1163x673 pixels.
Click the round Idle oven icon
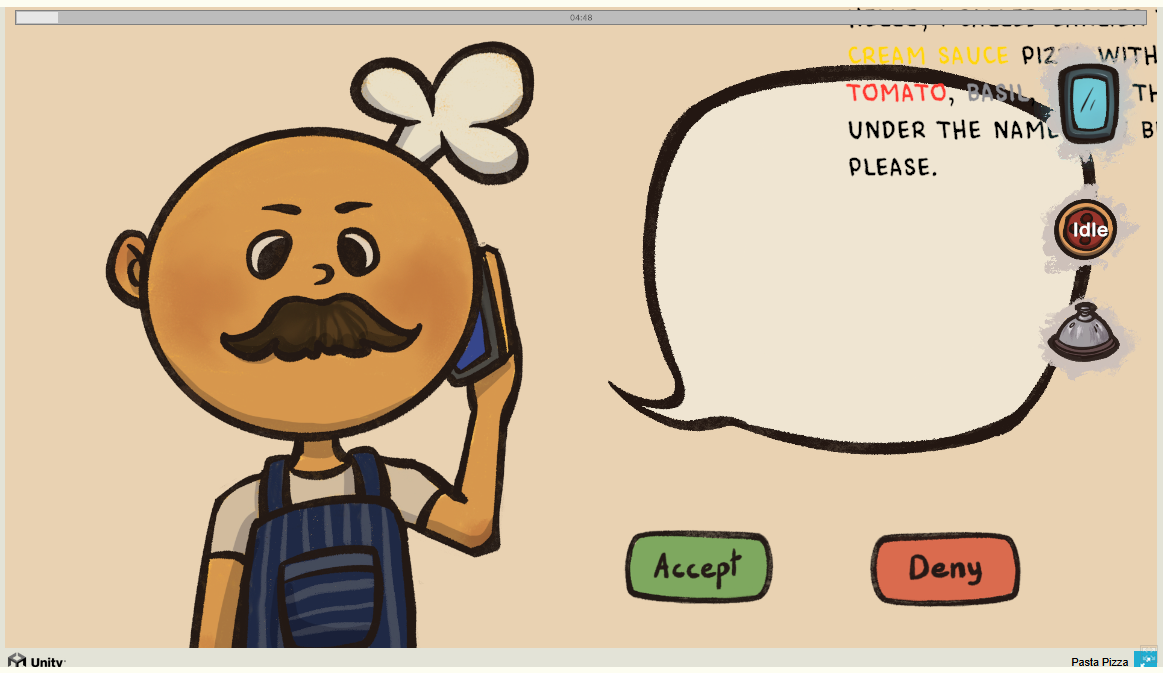pyautogui.click(x=1085, y=229)
